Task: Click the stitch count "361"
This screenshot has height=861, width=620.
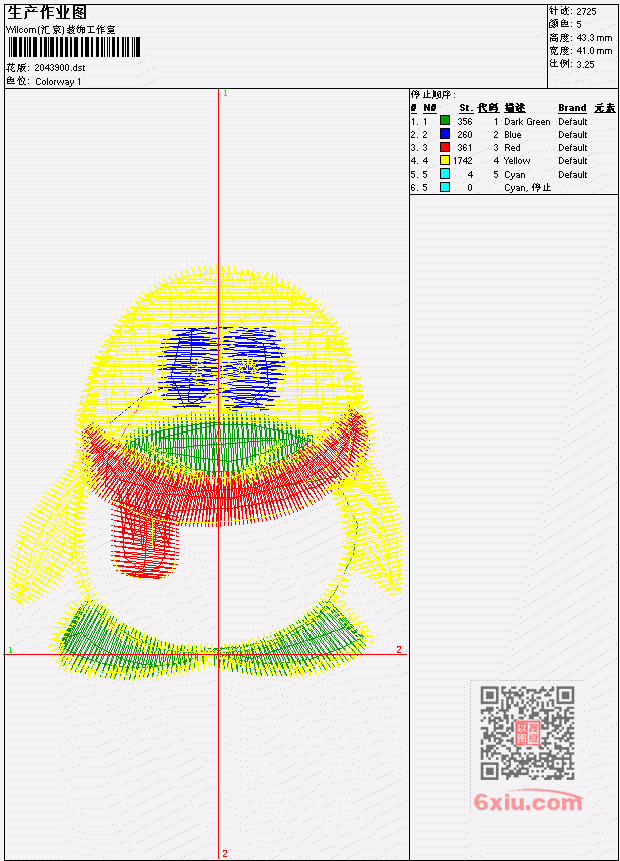Action: 465,148
